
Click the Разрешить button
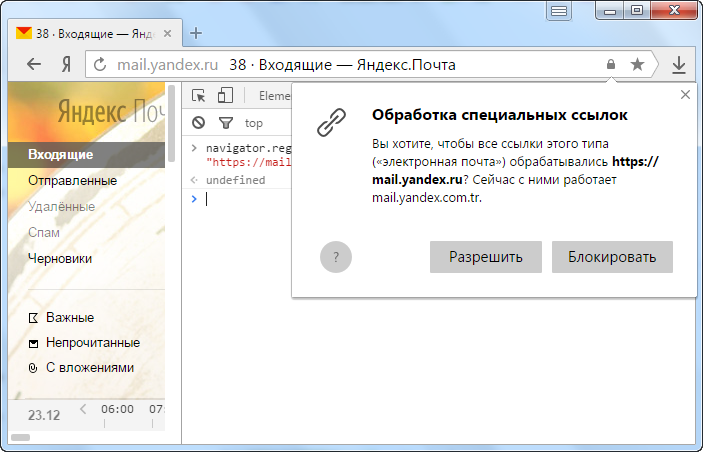(x=486, y=257)
